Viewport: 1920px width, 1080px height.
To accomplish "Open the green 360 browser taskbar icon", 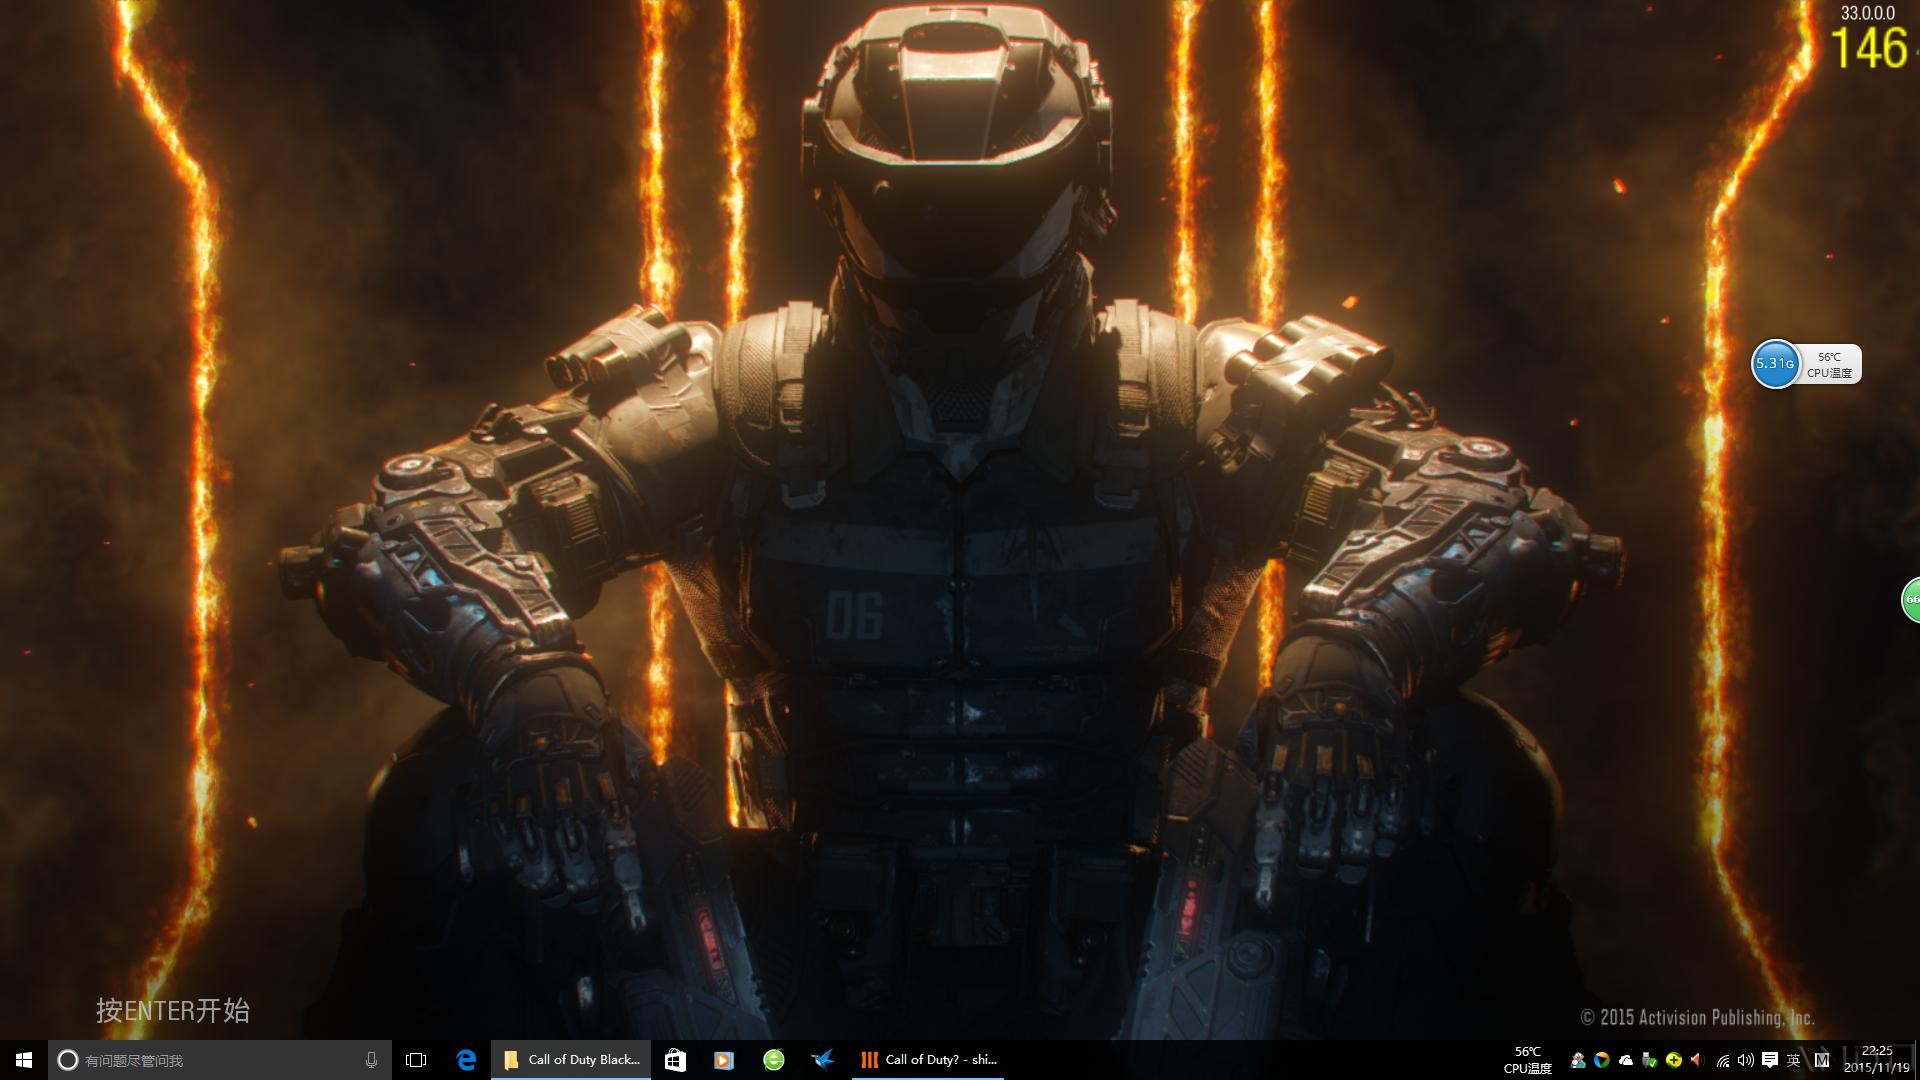I will (774, 1060).
